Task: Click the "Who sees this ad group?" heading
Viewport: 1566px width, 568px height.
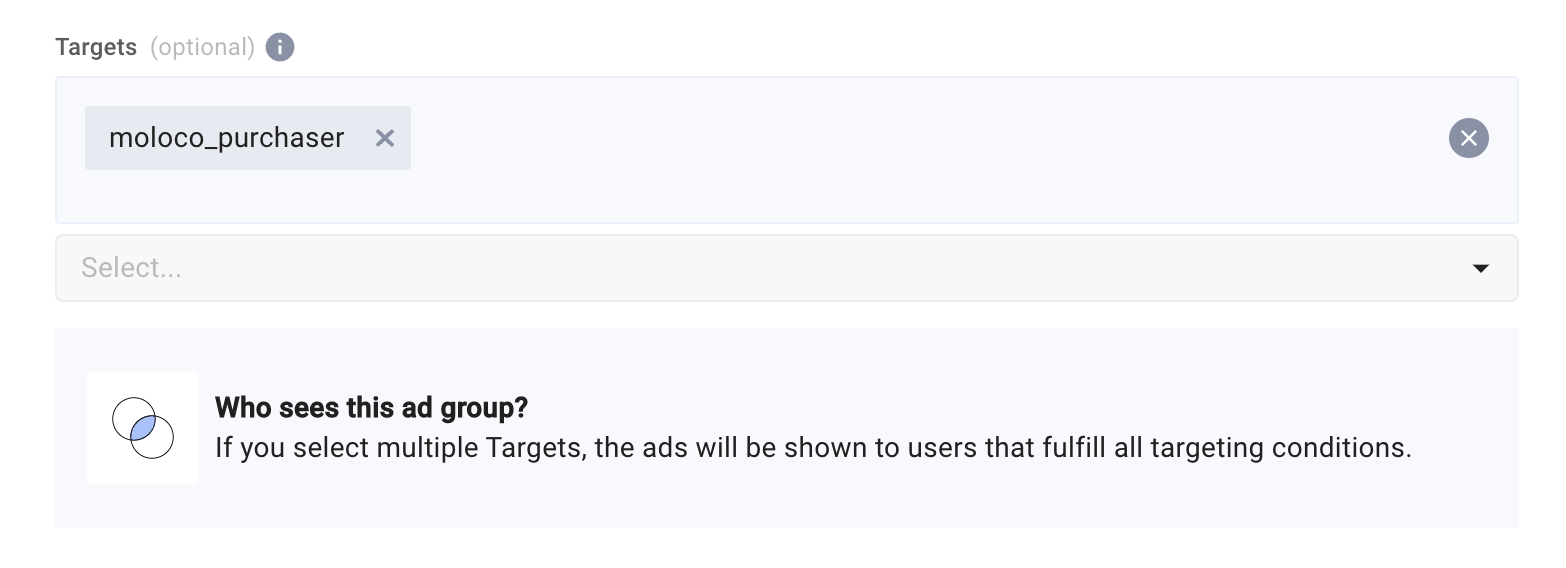Action: (x=371, y=408)
